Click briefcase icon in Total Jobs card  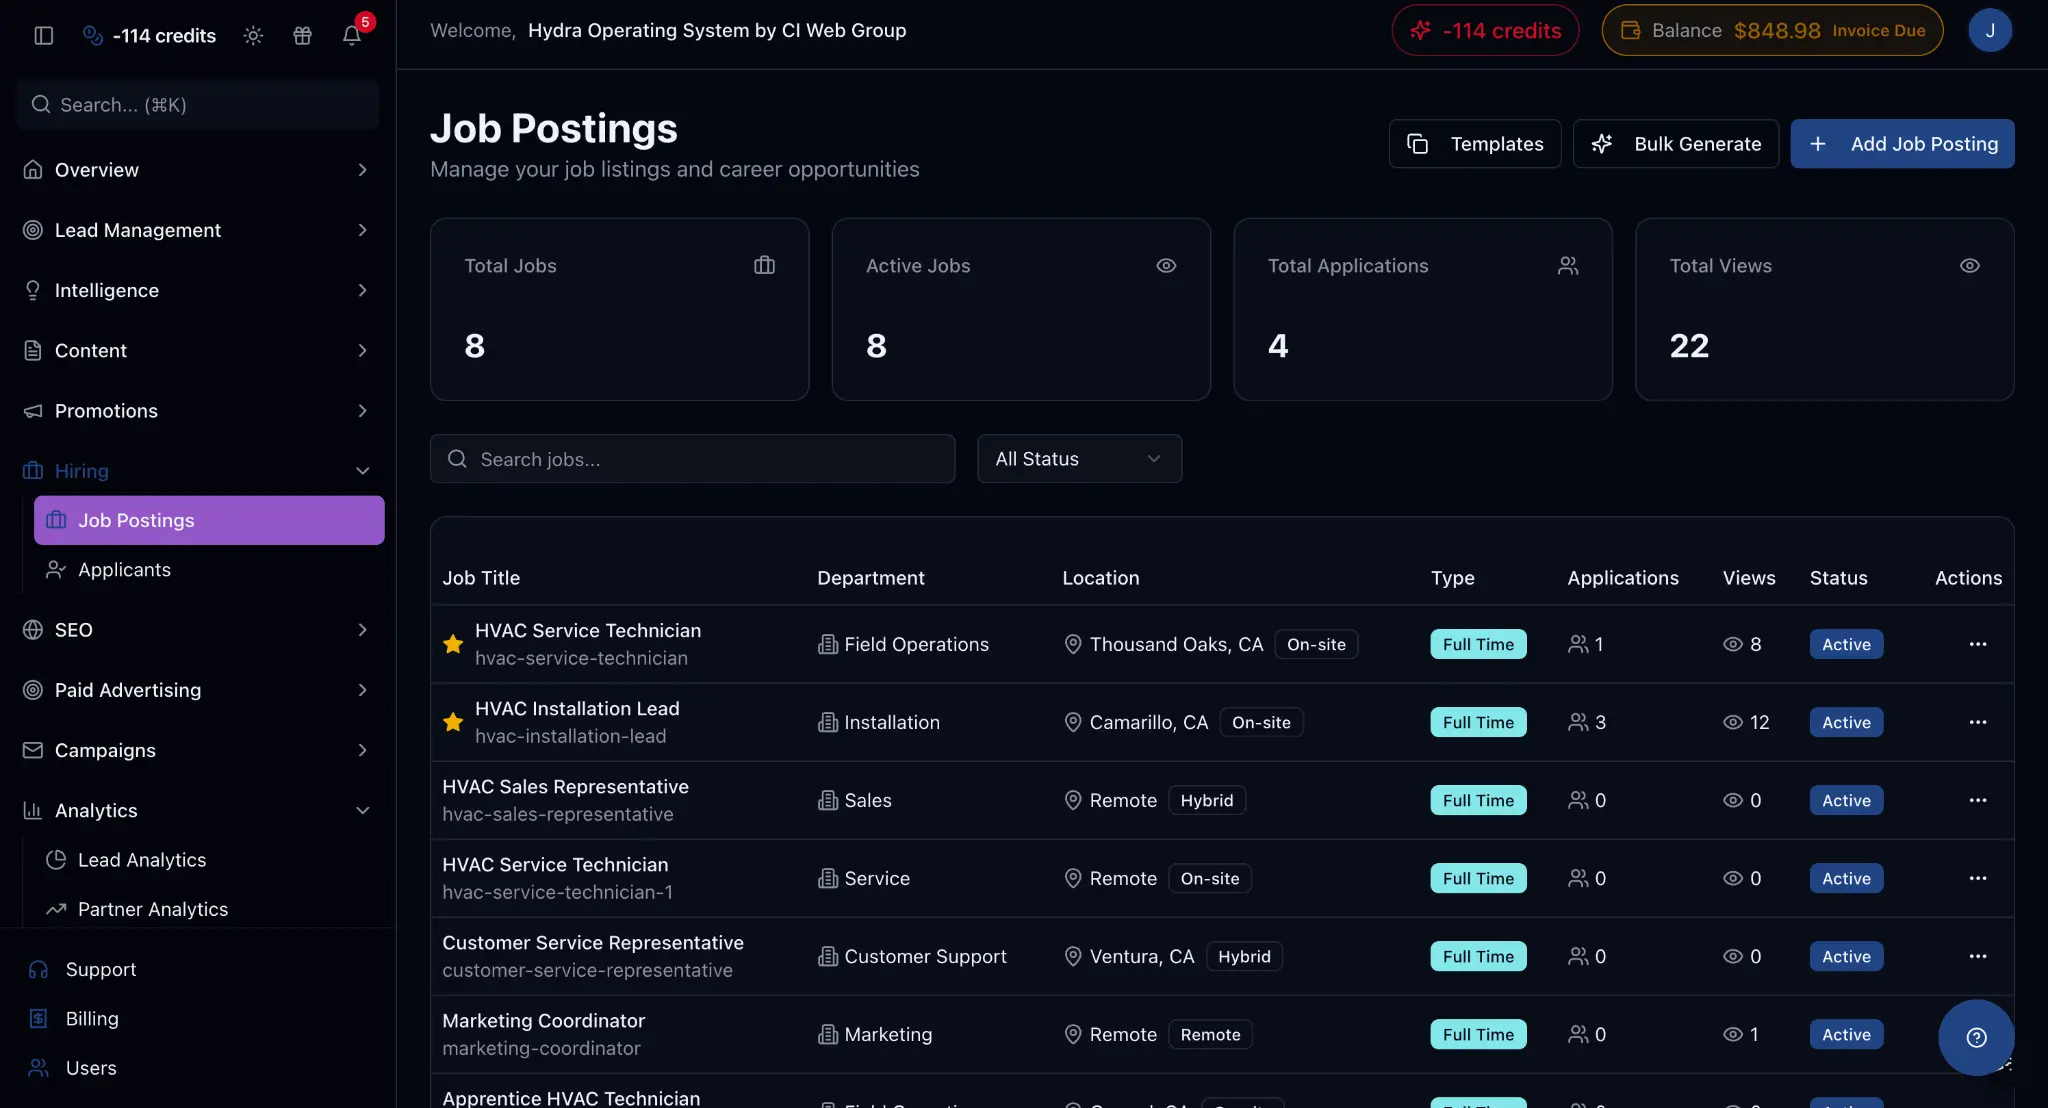point(764,265)
